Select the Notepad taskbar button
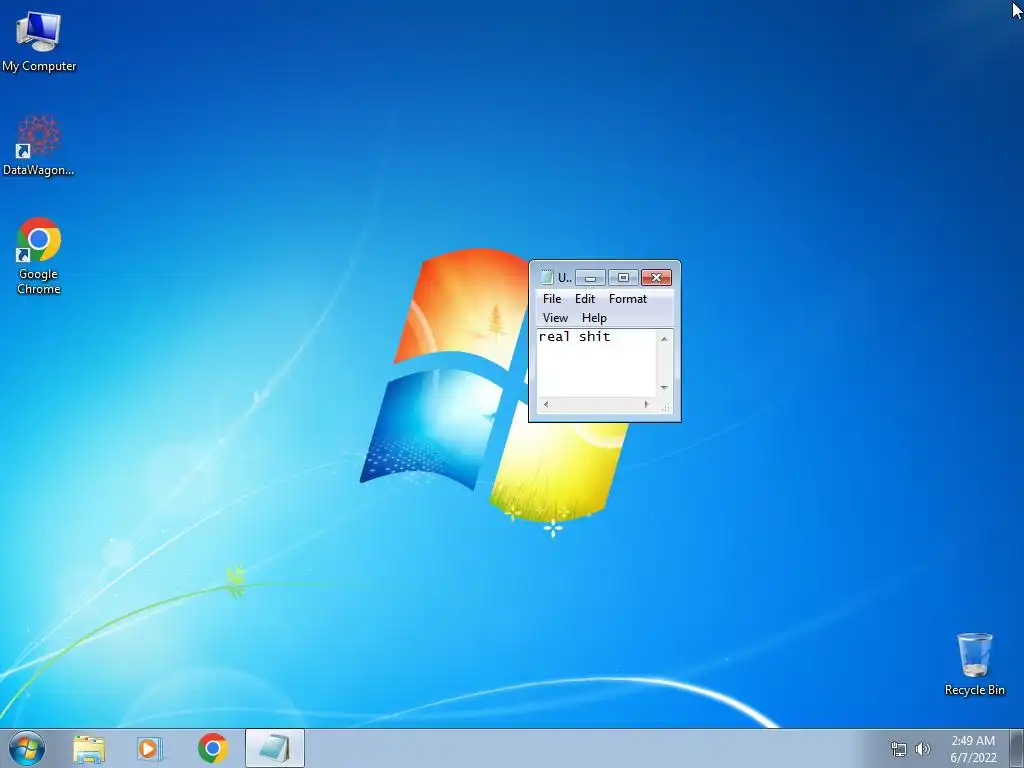 point(274,748)
